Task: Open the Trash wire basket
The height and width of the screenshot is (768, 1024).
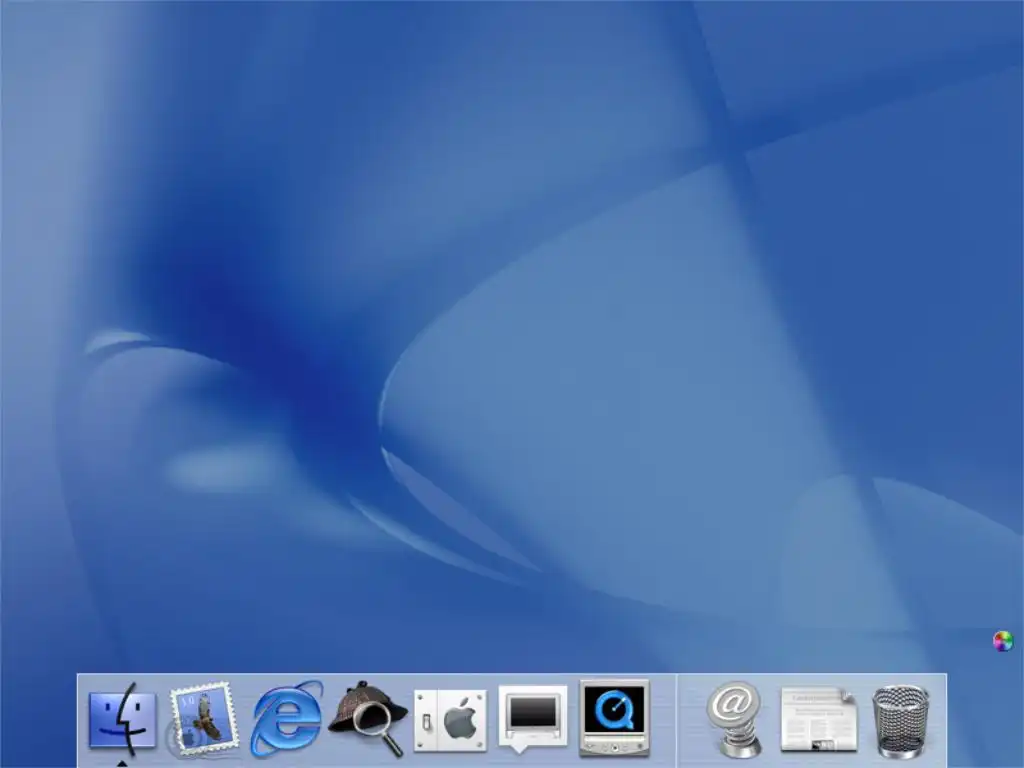Action: (x=901, y=720)
